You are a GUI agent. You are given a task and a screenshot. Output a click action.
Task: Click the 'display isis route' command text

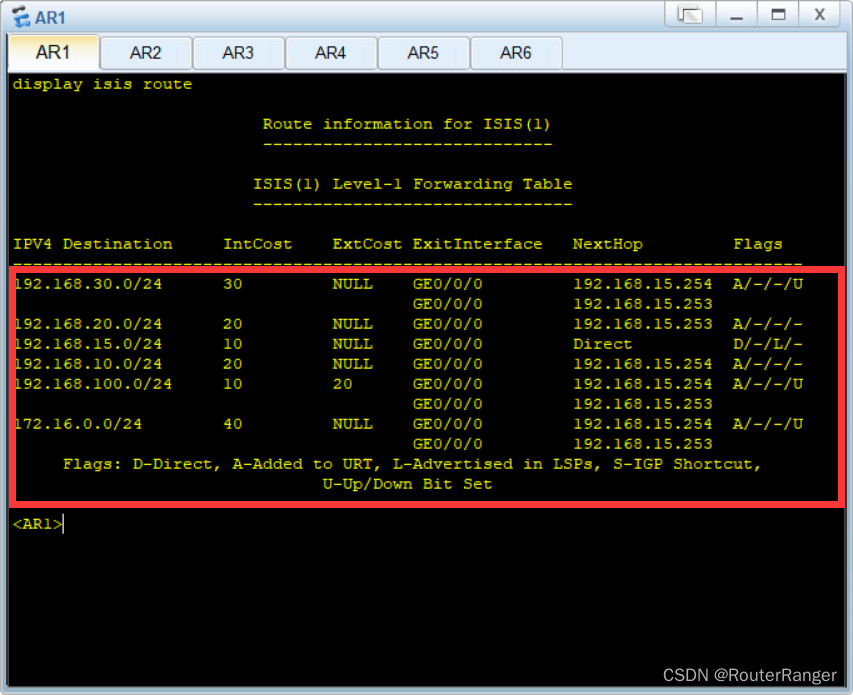pos(102,84)
